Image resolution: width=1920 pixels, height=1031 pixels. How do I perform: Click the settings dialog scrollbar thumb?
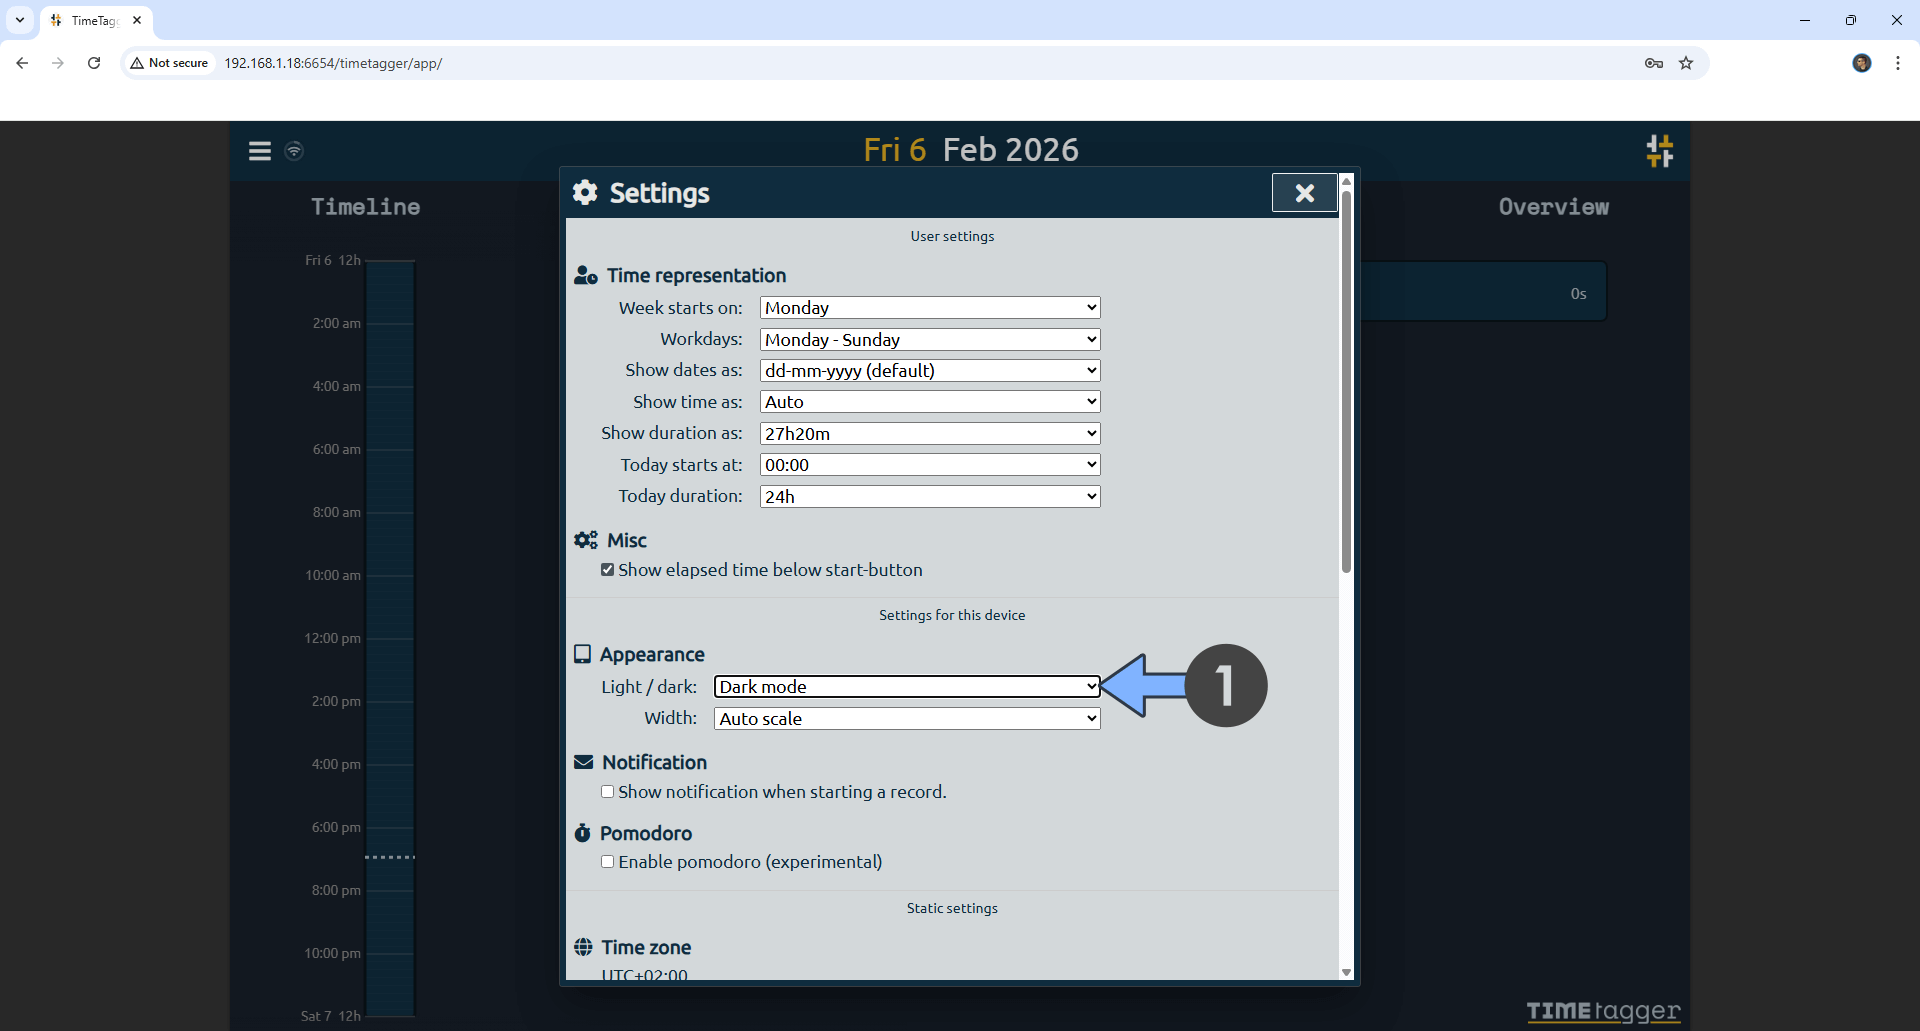tap(1346, 380)
